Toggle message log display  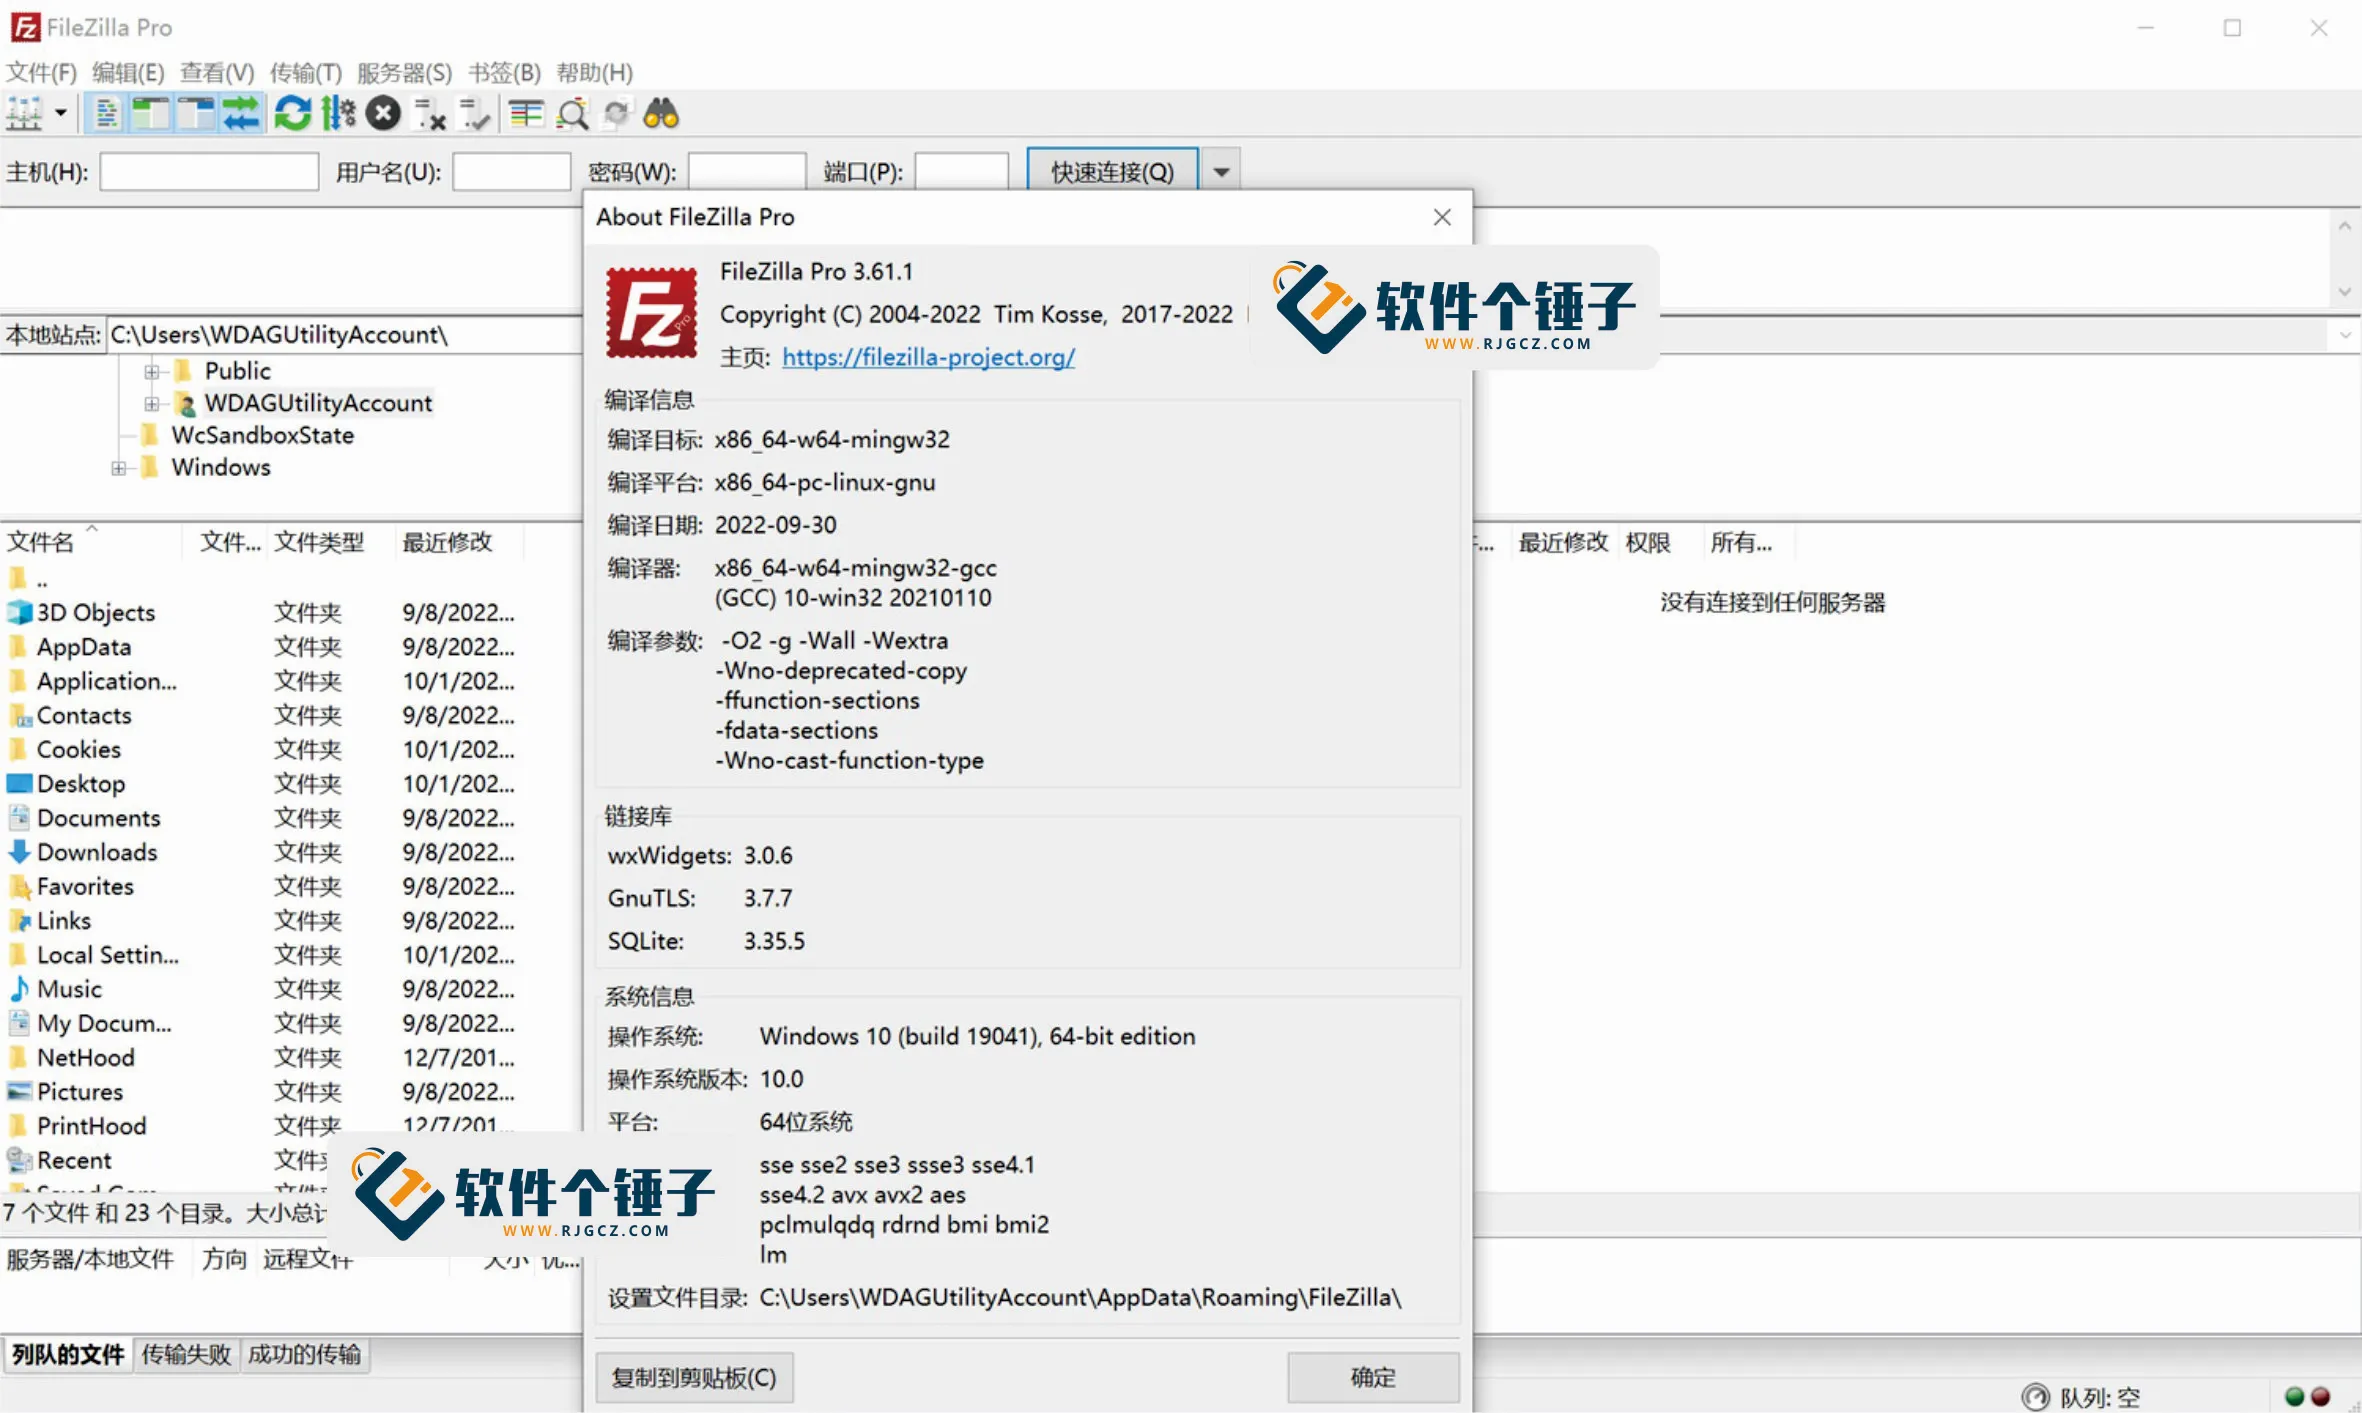(x=106, y=114)
